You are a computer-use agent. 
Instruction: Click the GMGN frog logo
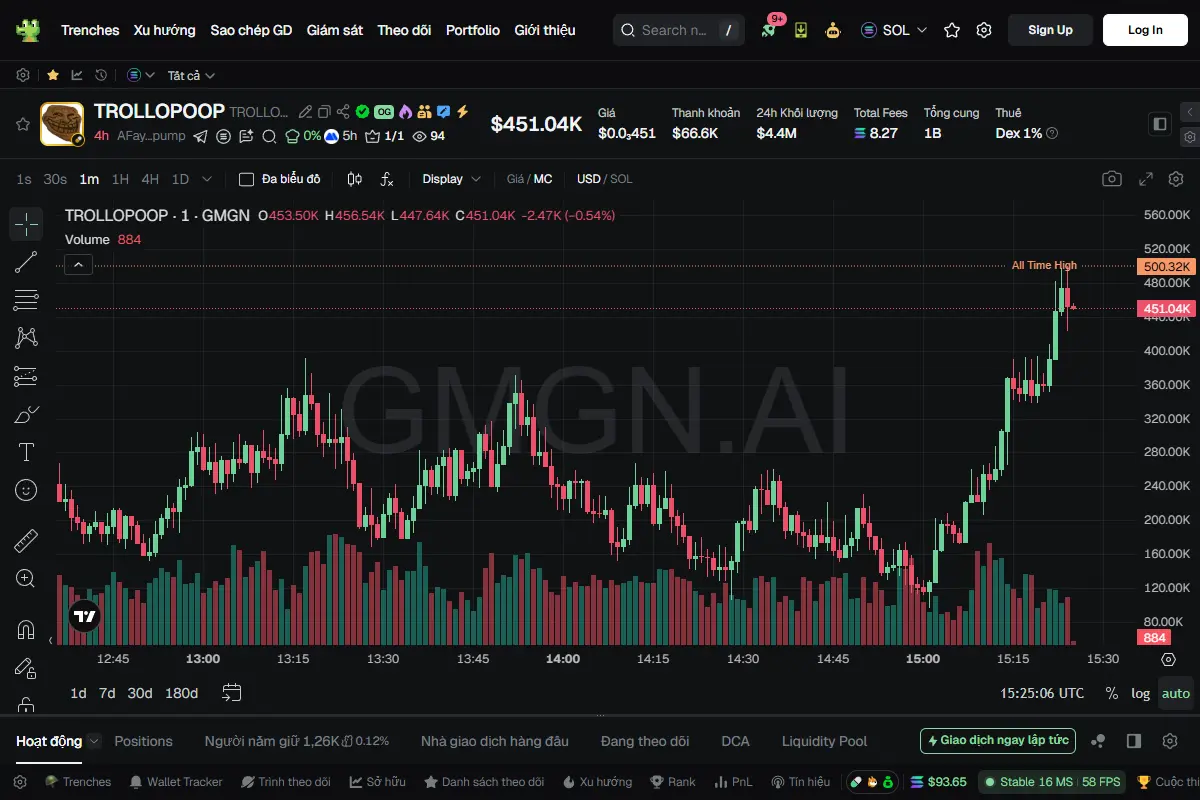coord(28,30)
